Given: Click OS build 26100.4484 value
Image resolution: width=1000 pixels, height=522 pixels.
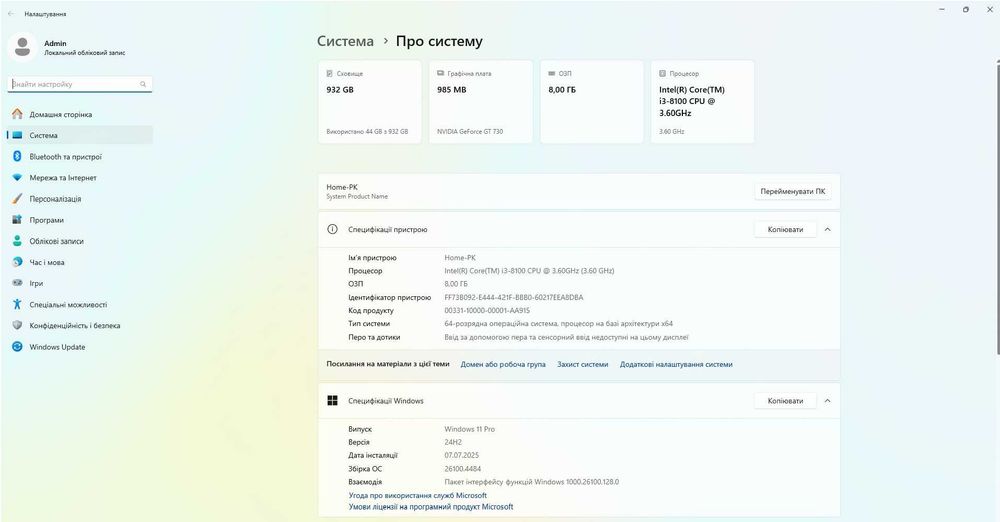Looking at the screenshot, I should coord(462,469).
